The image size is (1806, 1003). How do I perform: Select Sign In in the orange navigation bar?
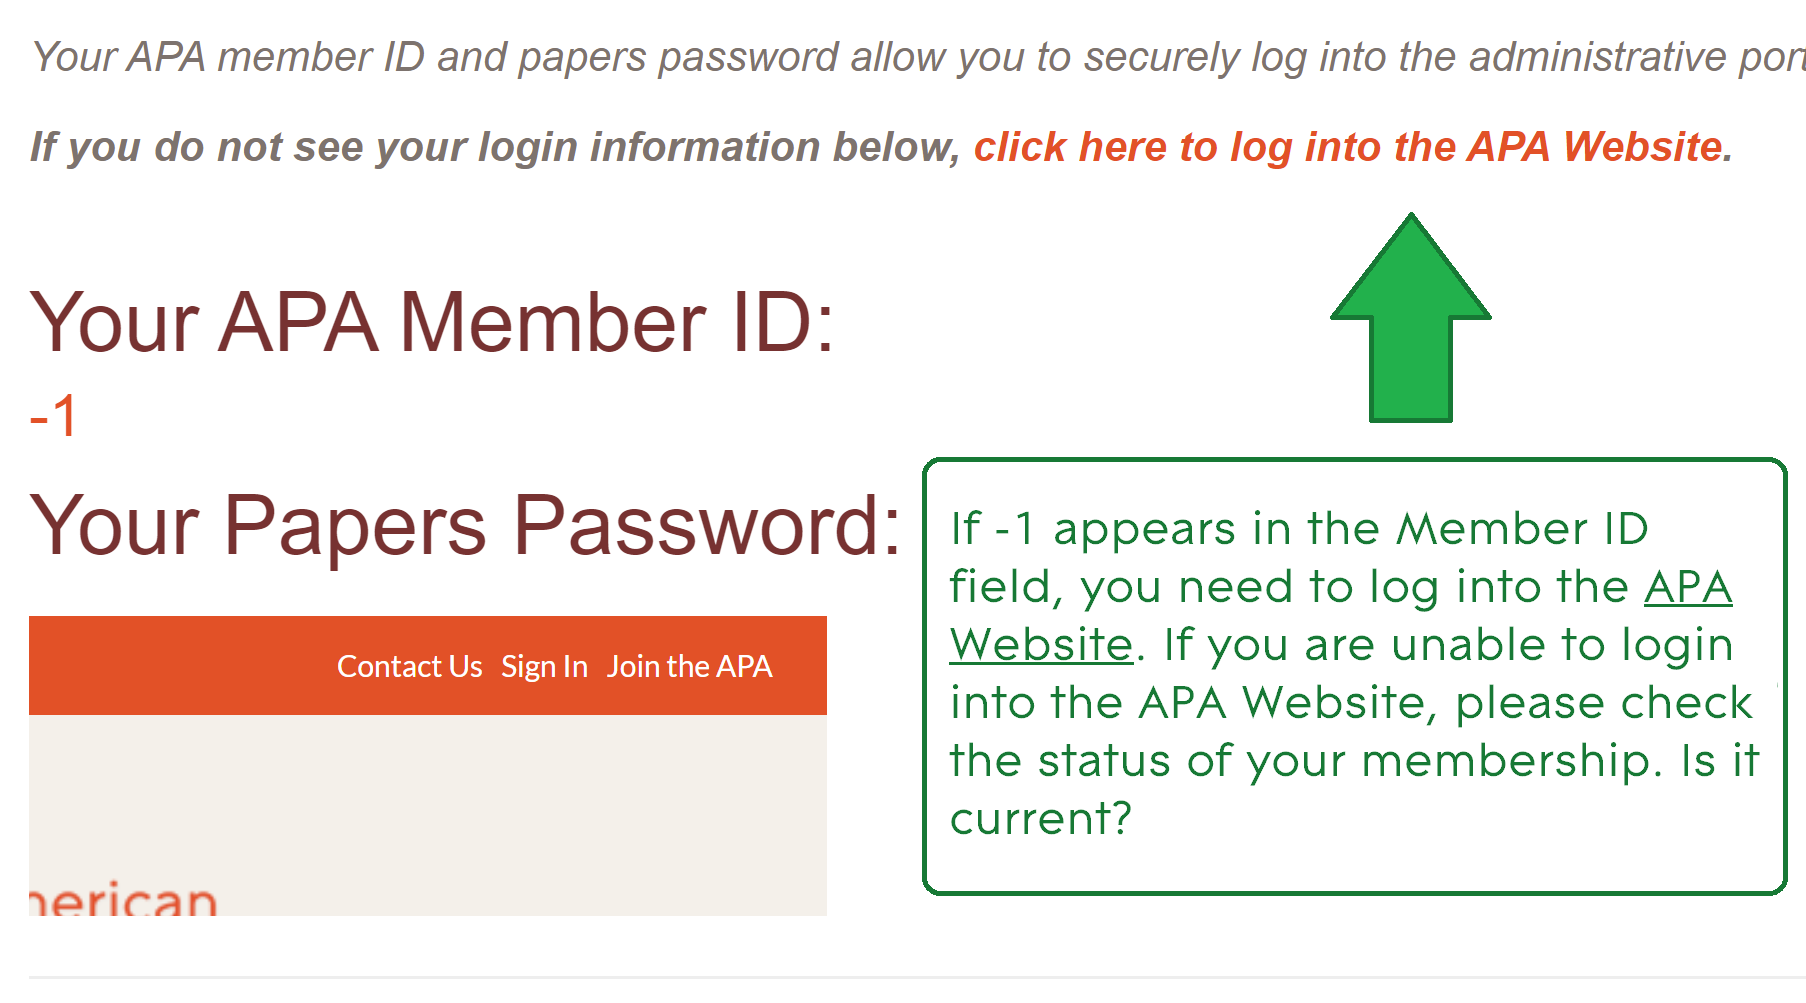pyautogui.click(x=544, y=666)
